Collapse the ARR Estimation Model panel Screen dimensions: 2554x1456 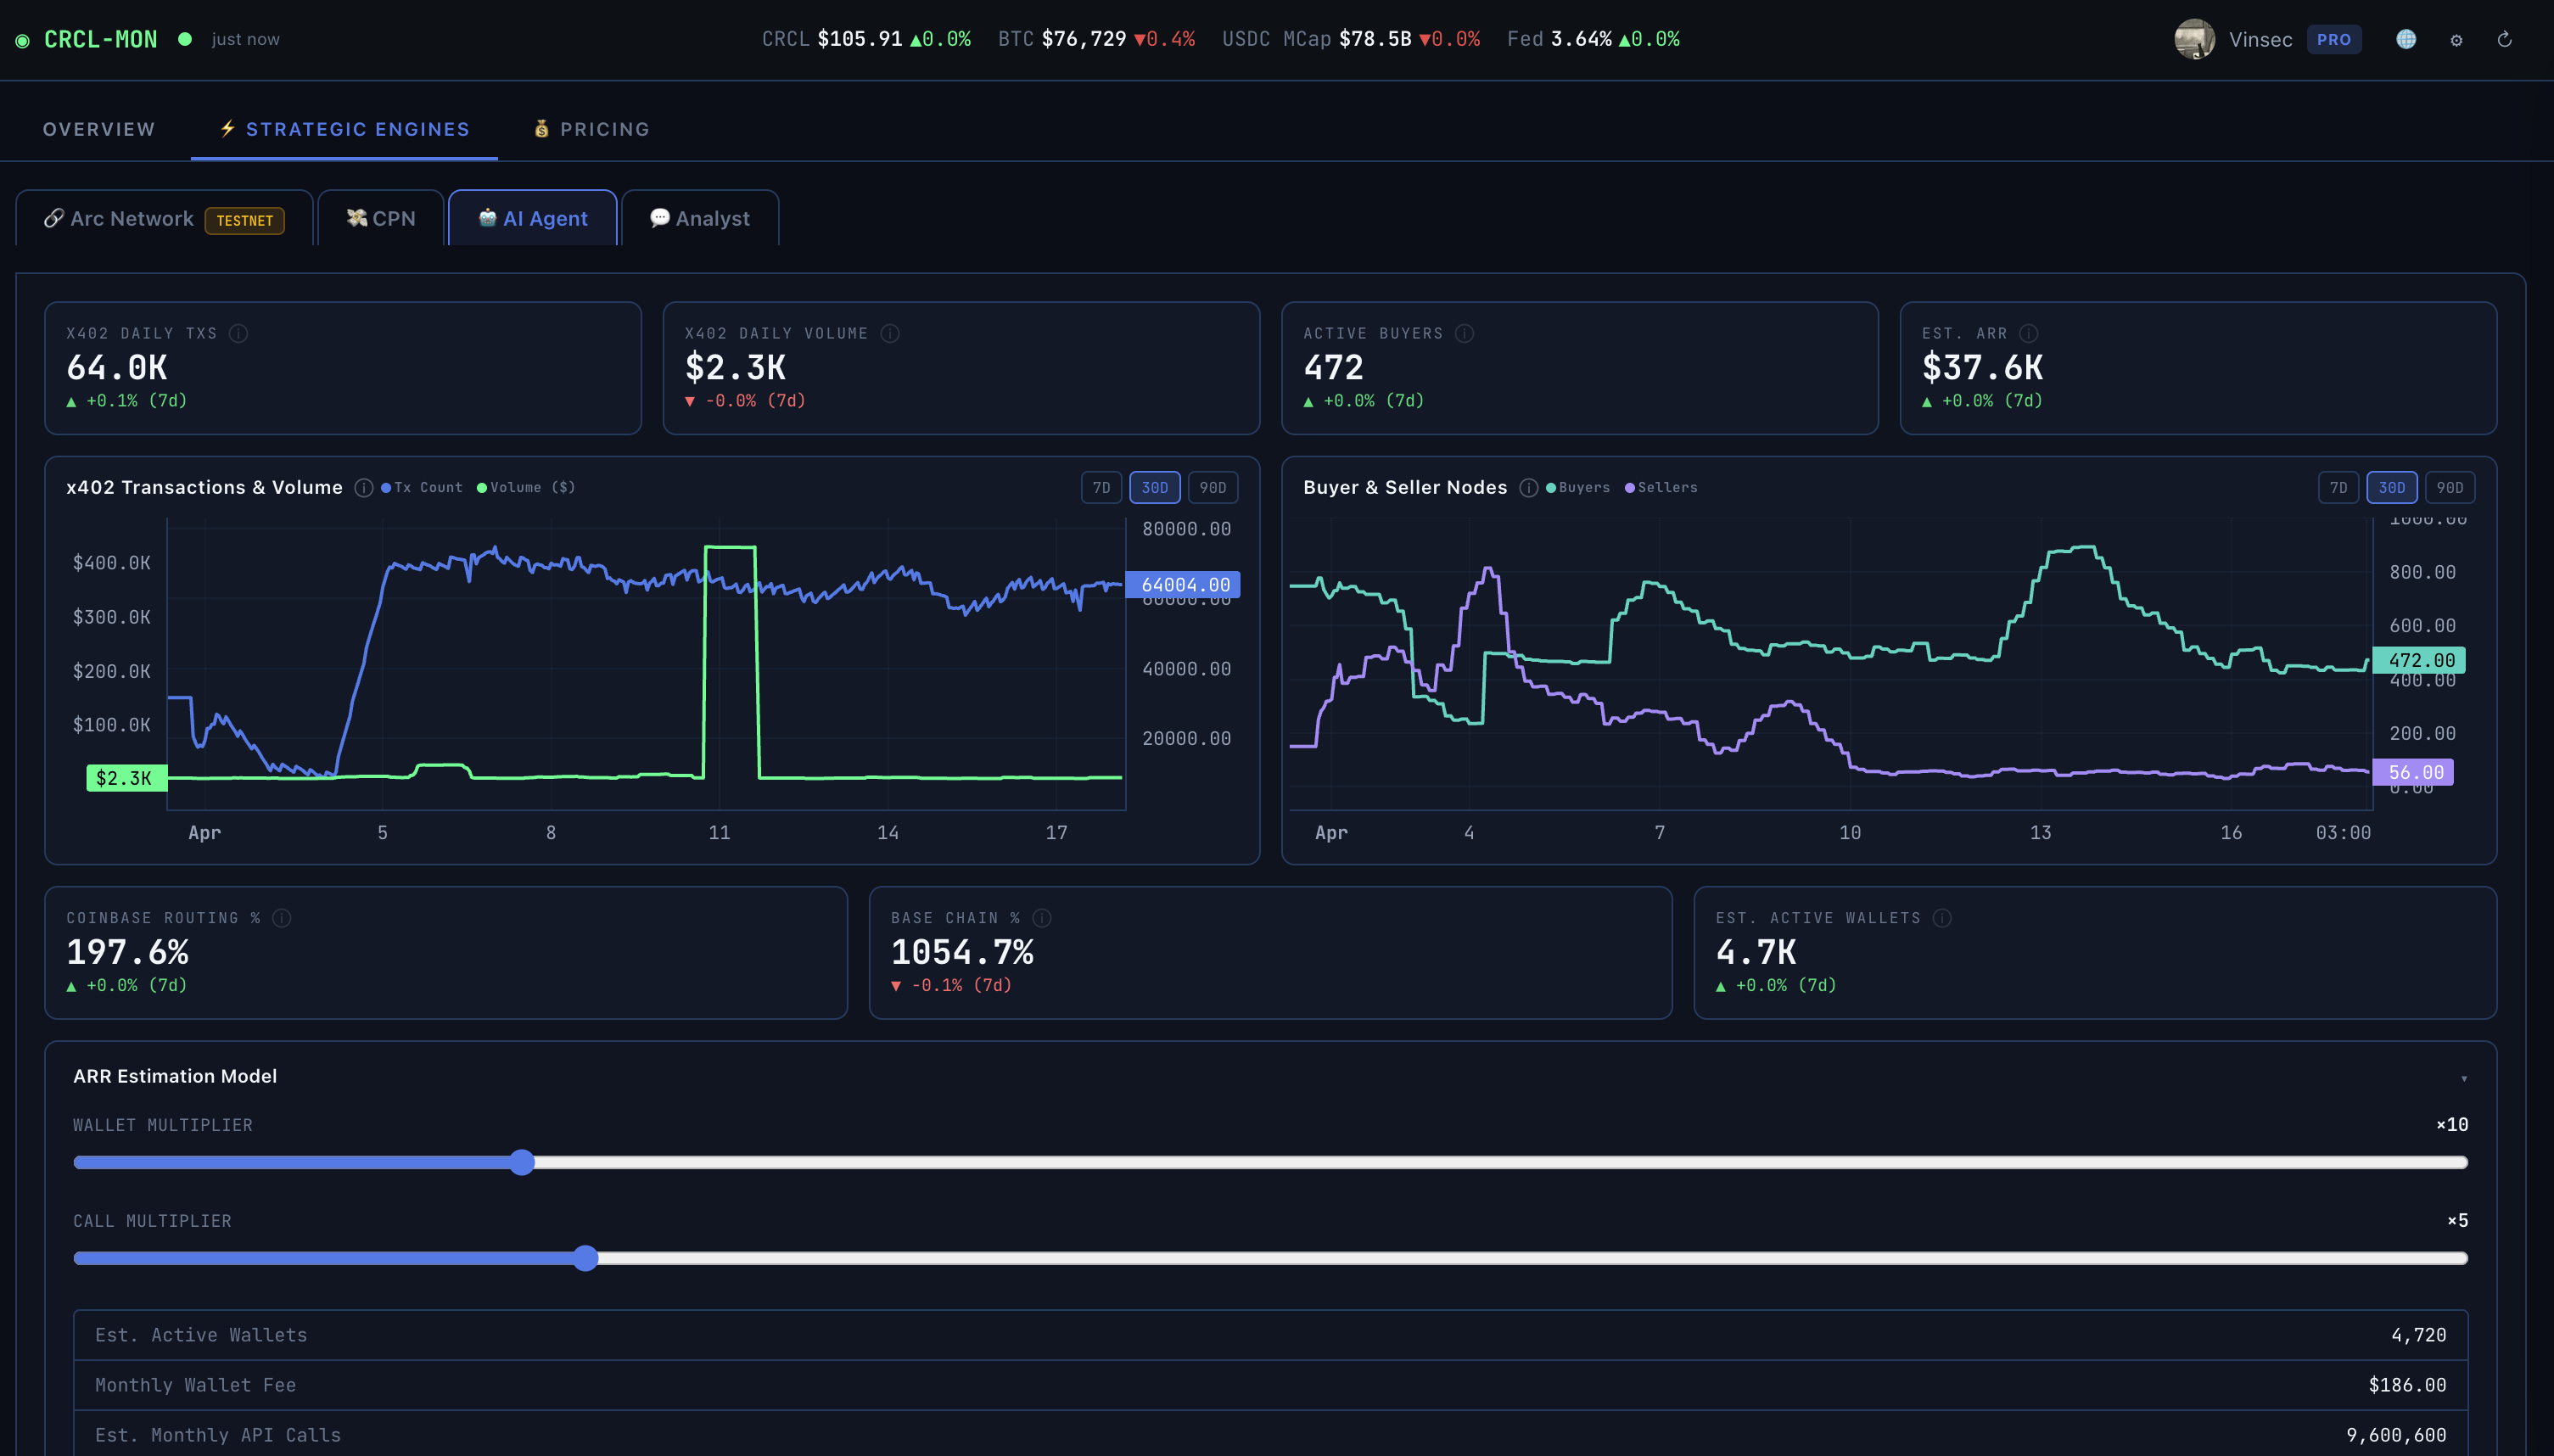tap(2464, 1078)
